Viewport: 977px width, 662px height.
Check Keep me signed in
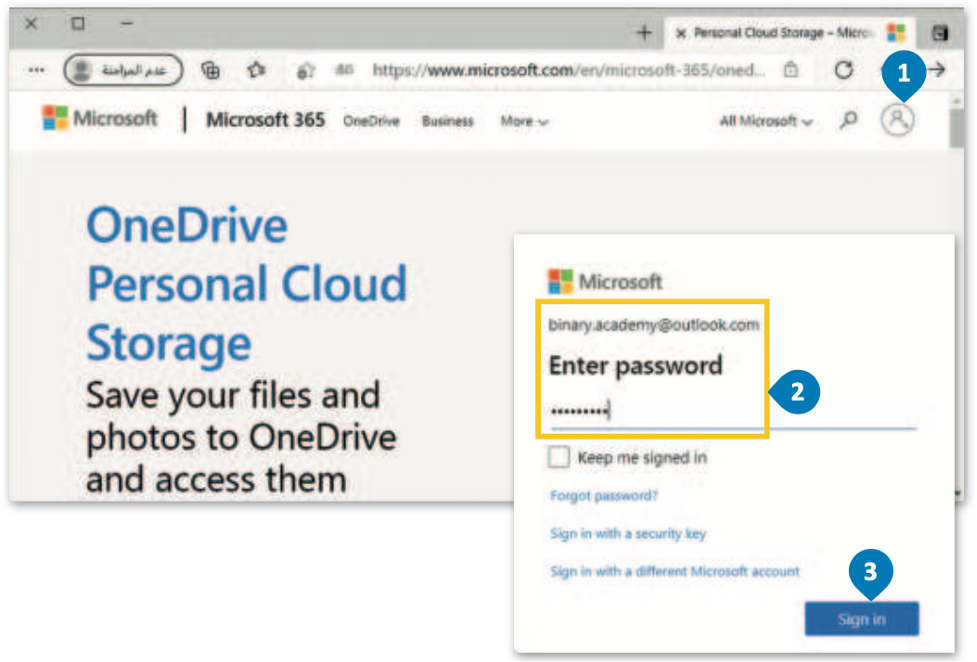pos(559,457)
